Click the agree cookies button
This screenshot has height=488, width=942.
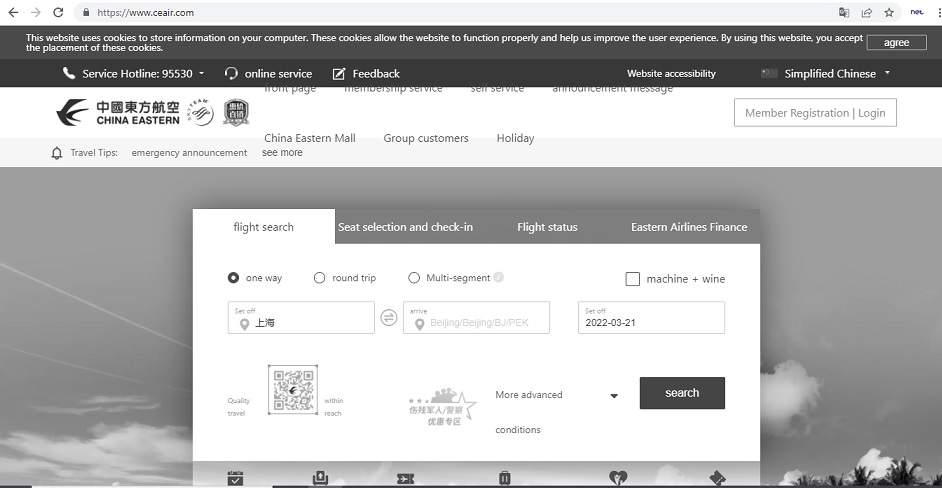tap(896, 42)
